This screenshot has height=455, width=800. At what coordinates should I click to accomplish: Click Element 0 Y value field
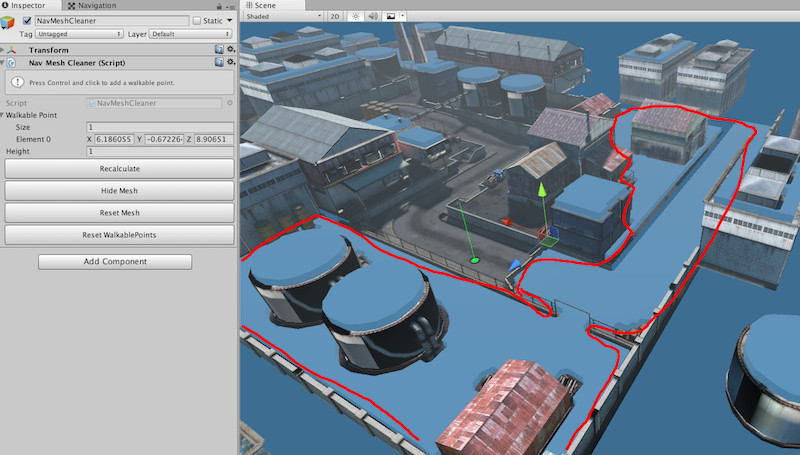click(164, 139)
